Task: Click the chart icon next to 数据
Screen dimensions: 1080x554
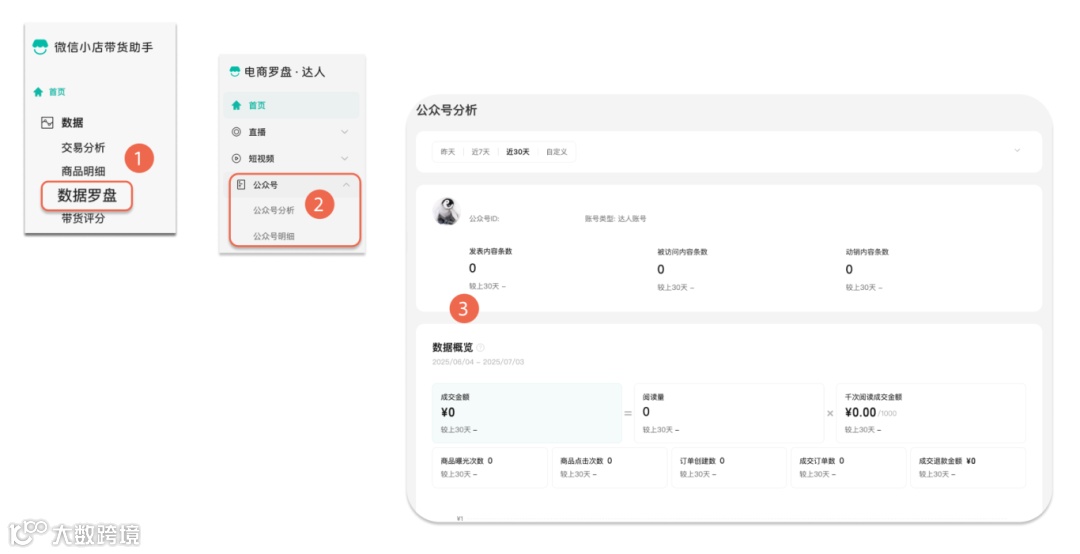Action: tap(47, 123)
